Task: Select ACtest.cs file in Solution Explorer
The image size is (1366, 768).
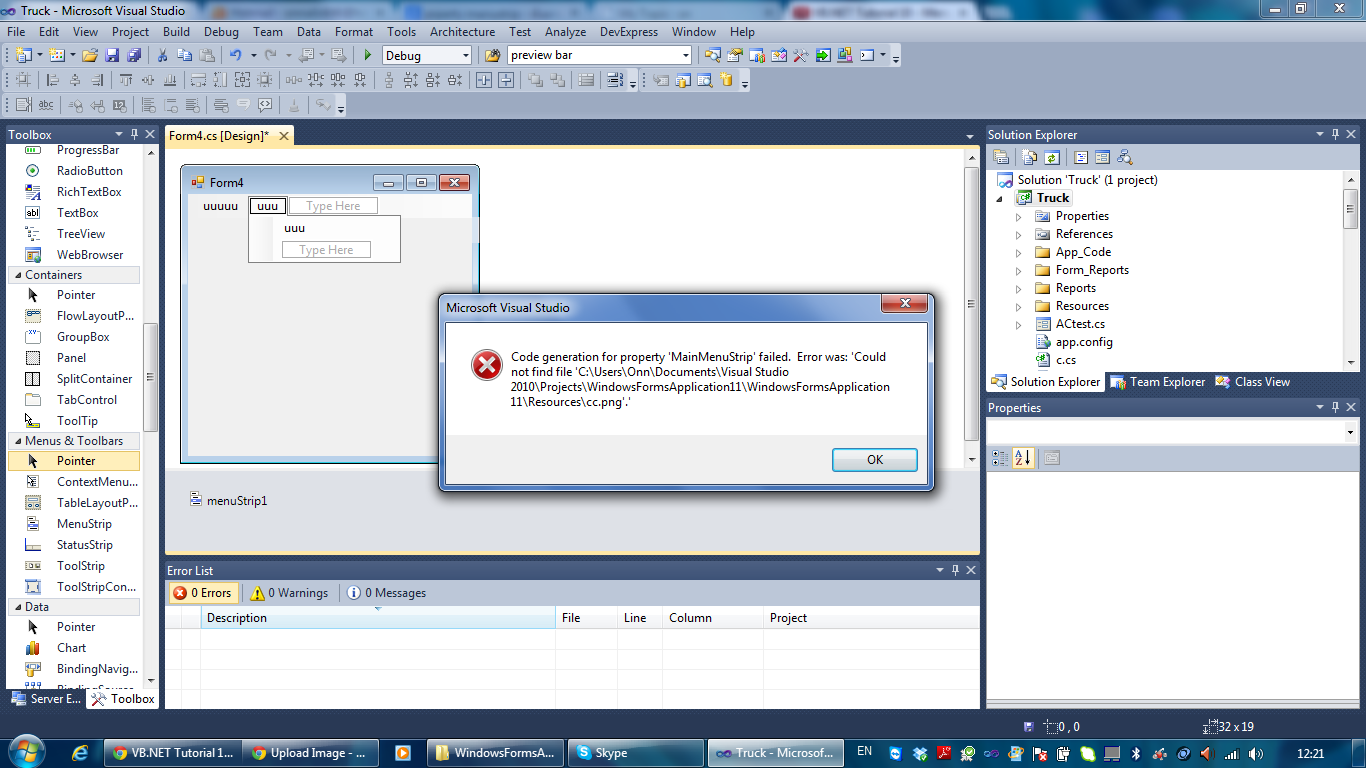Action: [x=1080, y=324]
